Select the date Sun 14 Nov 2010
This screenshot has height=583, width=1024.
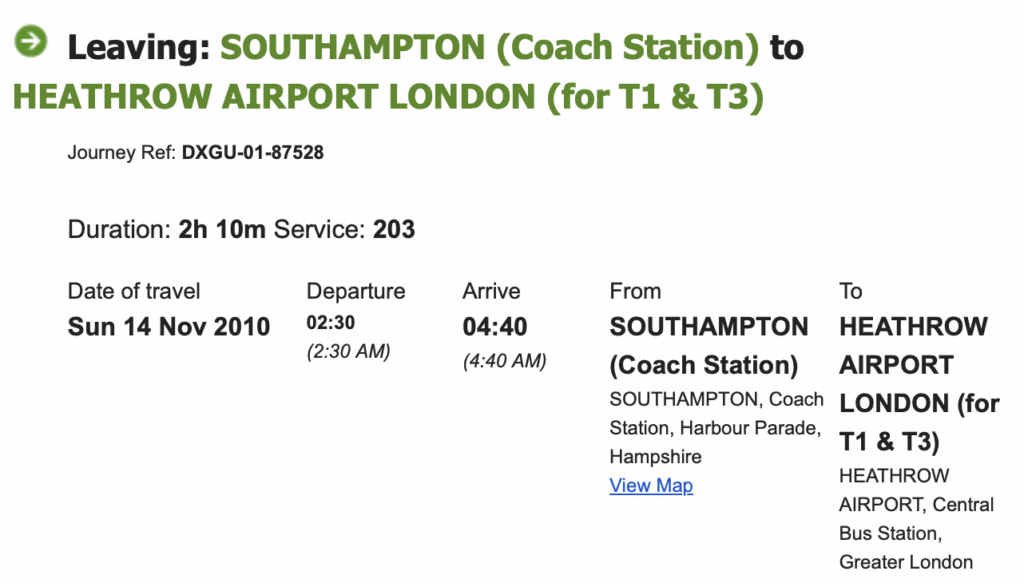click(169, 327)
